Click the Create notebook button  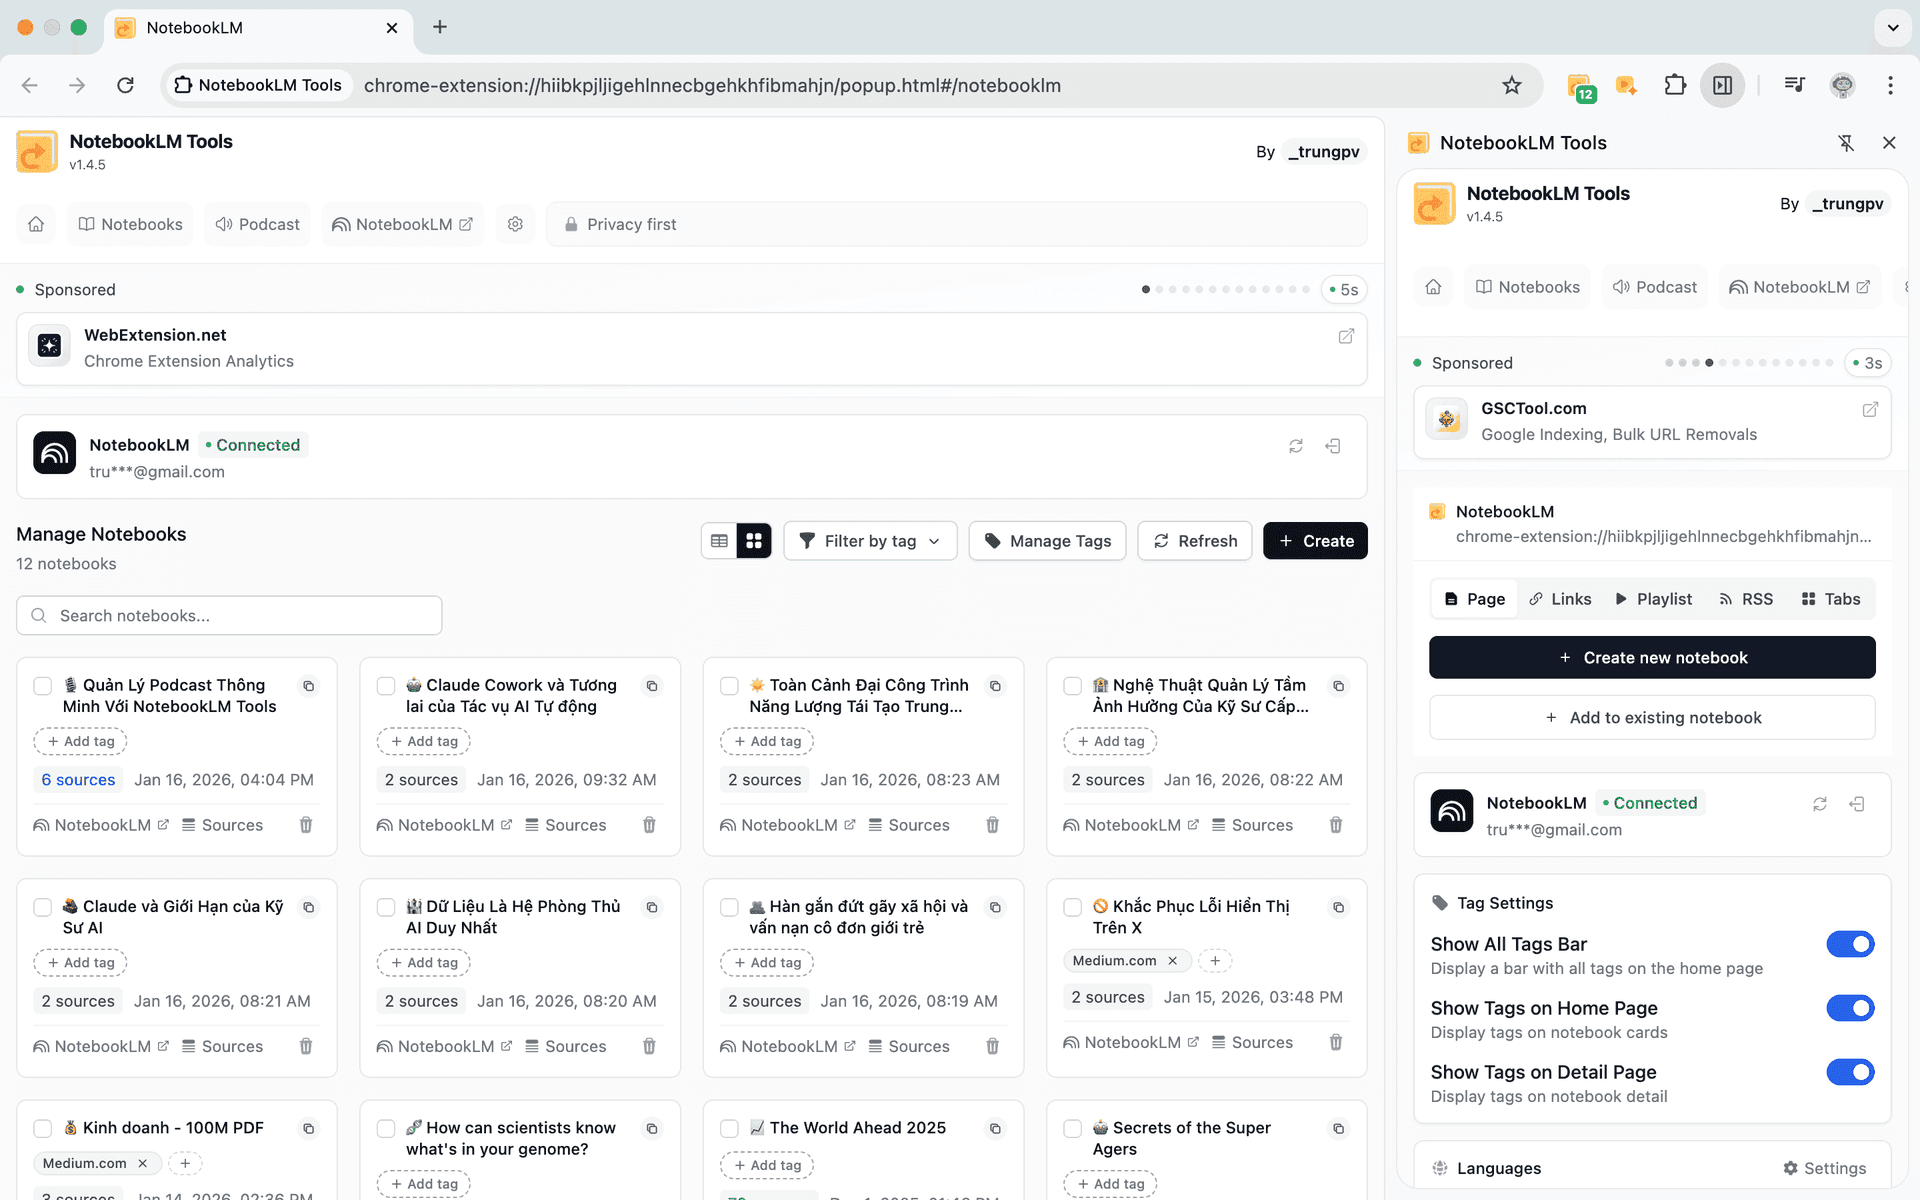pyautogui.click(x=1315, y=541)
